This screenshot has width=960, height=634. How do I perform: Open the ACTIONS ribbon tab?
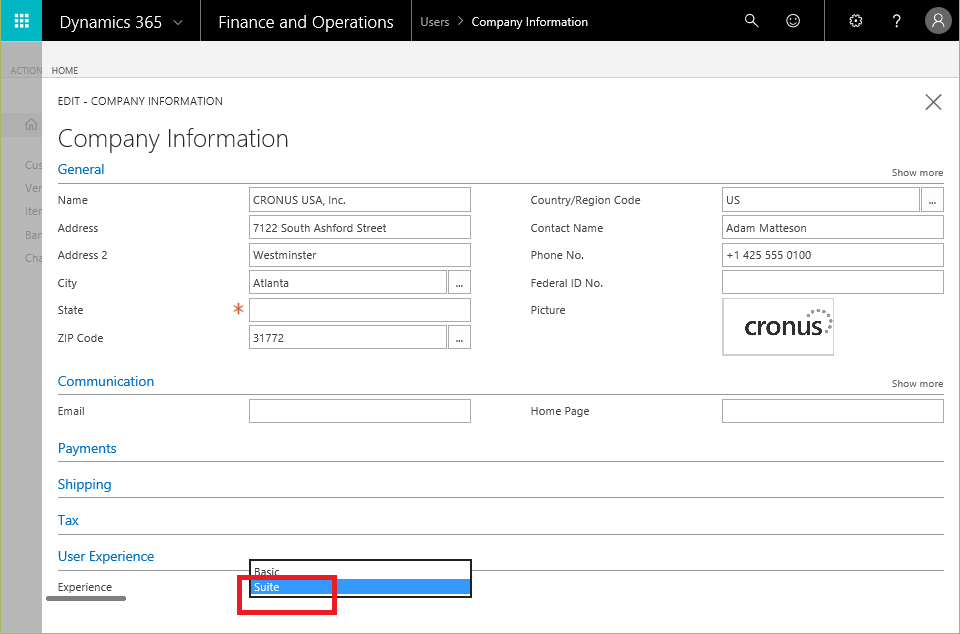(26, 70)
